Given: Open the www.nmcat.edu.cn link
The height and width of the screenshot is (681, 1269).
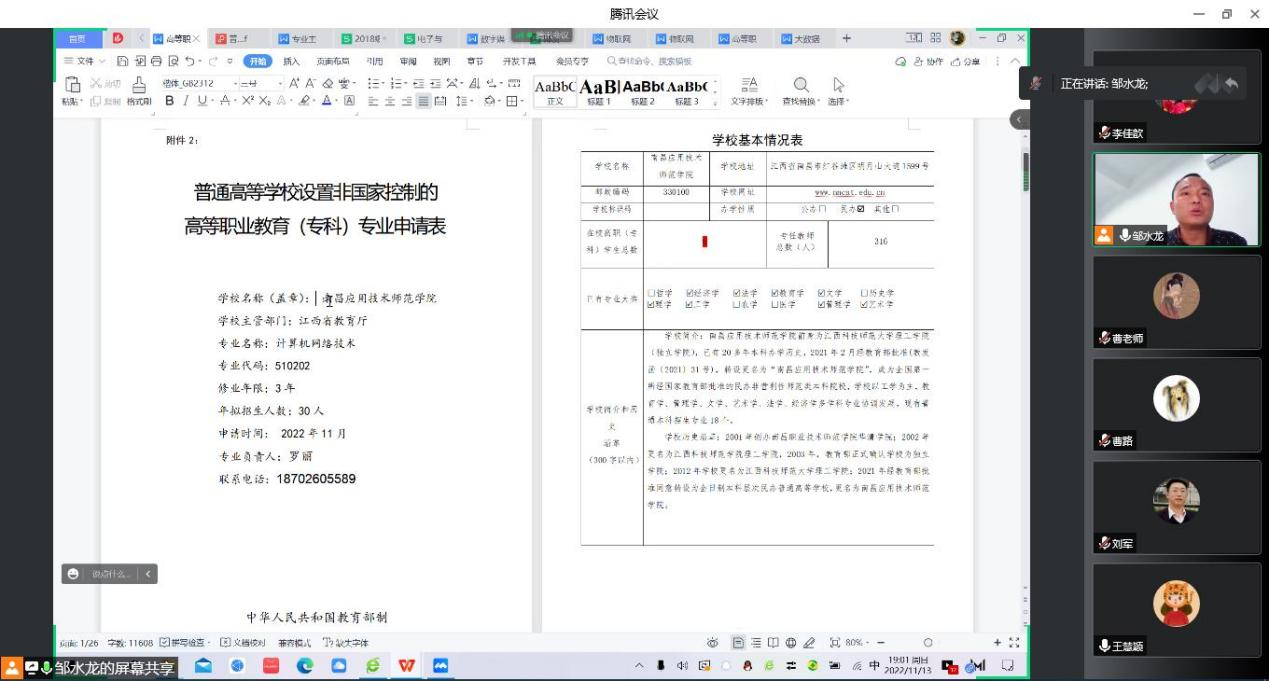Looking at the screenshot, I should [x=850, y=191].
